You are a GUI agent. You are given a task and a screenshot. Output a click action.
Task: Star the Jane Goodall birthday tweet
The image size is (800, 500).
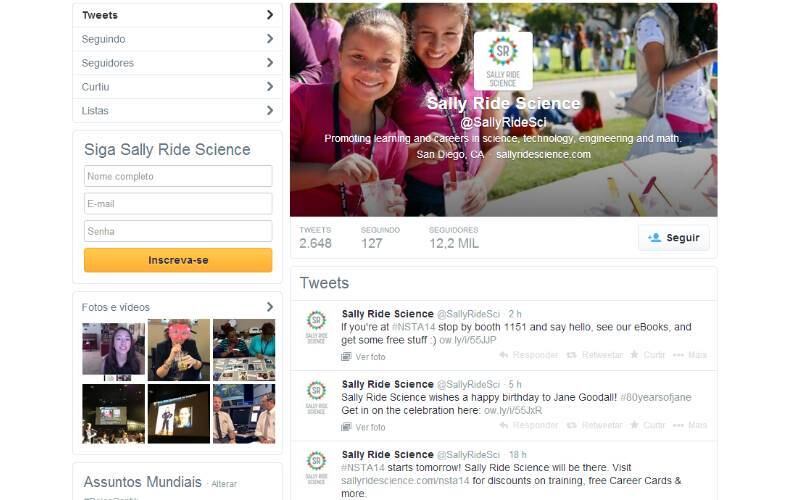(634, 425)
